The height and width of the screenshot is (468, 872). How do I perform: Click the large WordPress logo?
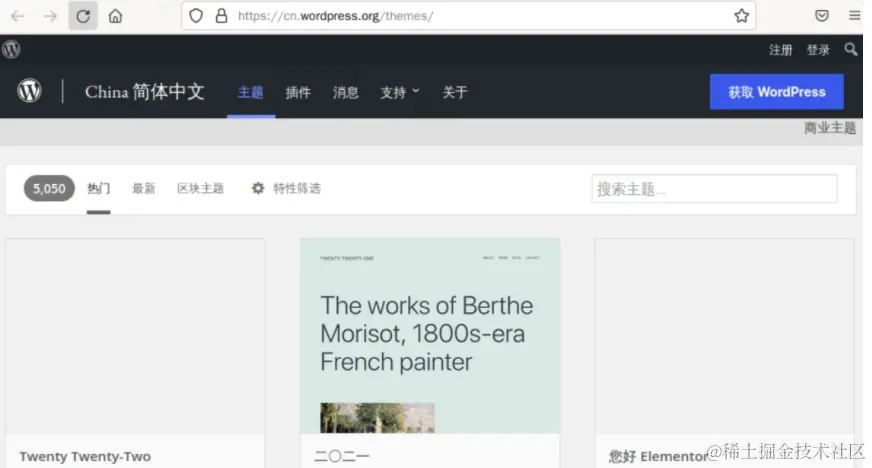pos(29,91)
